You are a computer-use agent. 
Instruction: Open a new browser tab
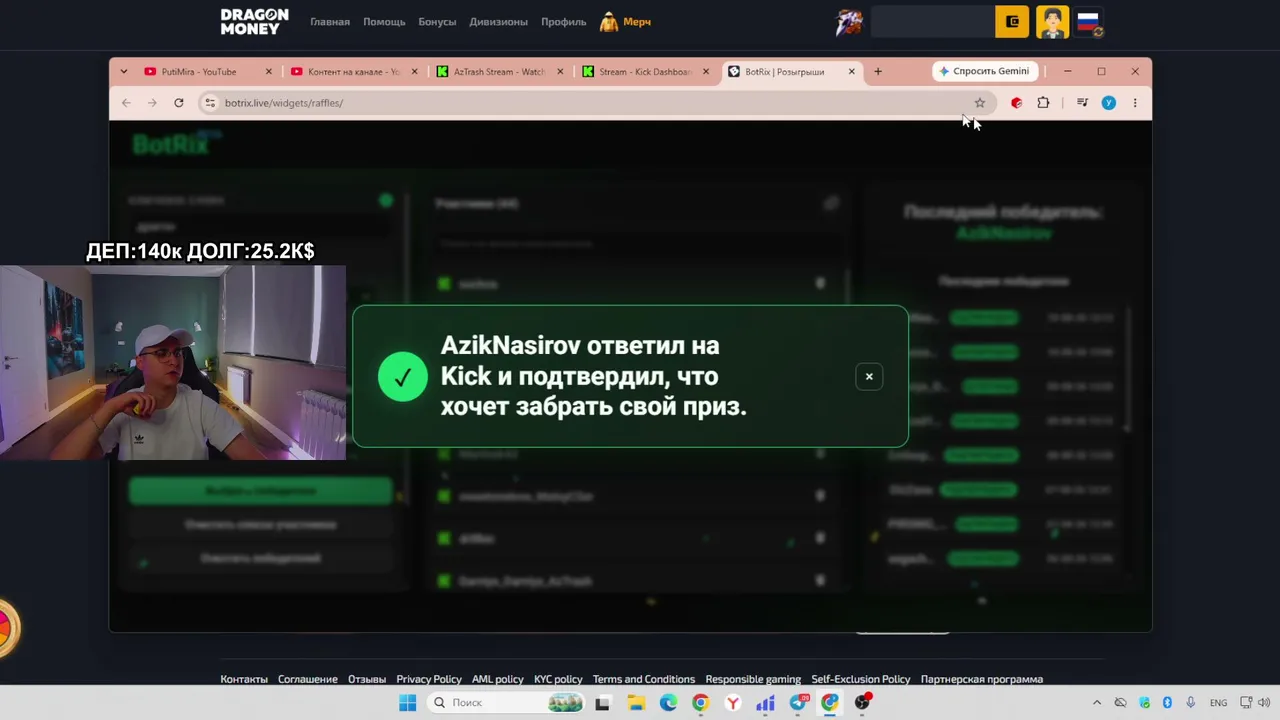[x=878, y=72]
